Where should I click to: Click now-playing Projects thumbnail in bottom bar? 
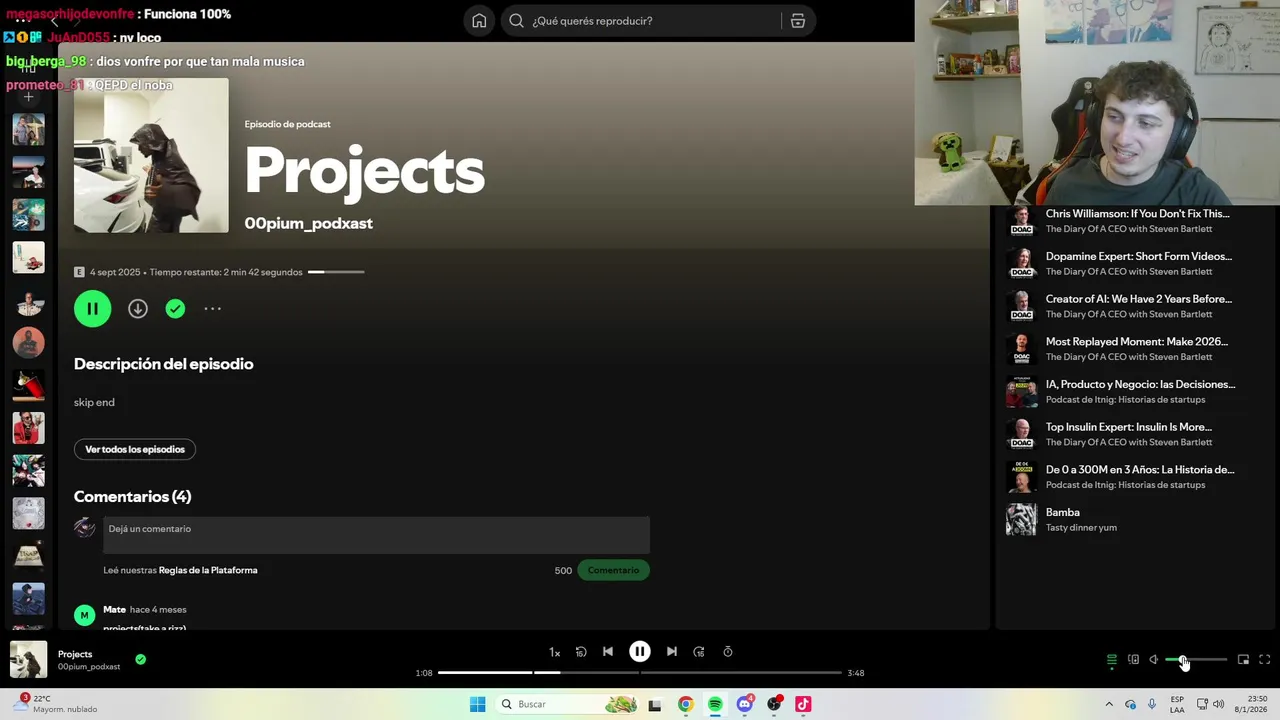[28, 660]
